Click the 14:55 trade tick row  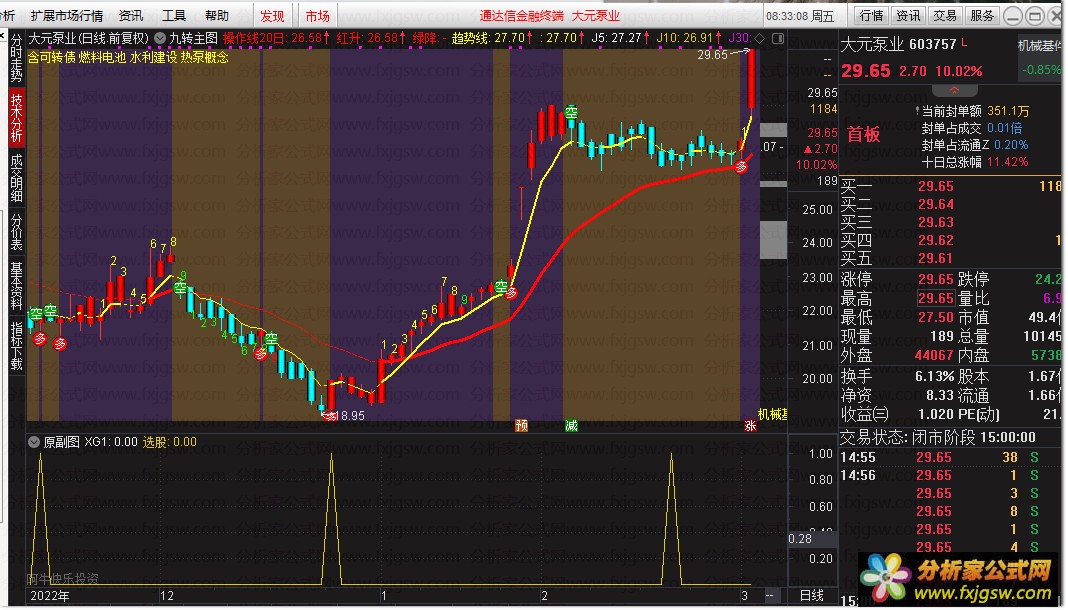point(950,458)
